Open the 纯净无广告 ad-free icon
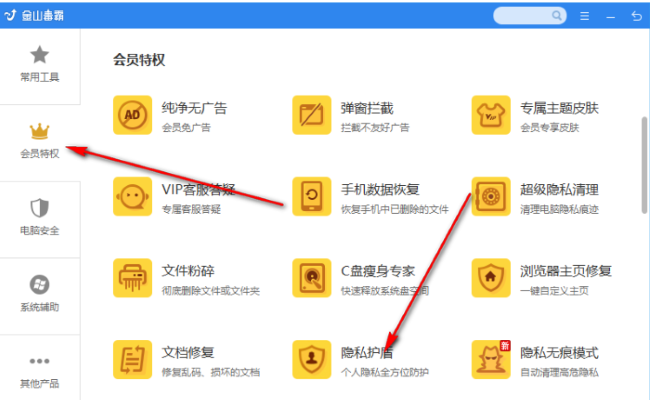The width and height of the screenshot is (650, 400). 133,114
